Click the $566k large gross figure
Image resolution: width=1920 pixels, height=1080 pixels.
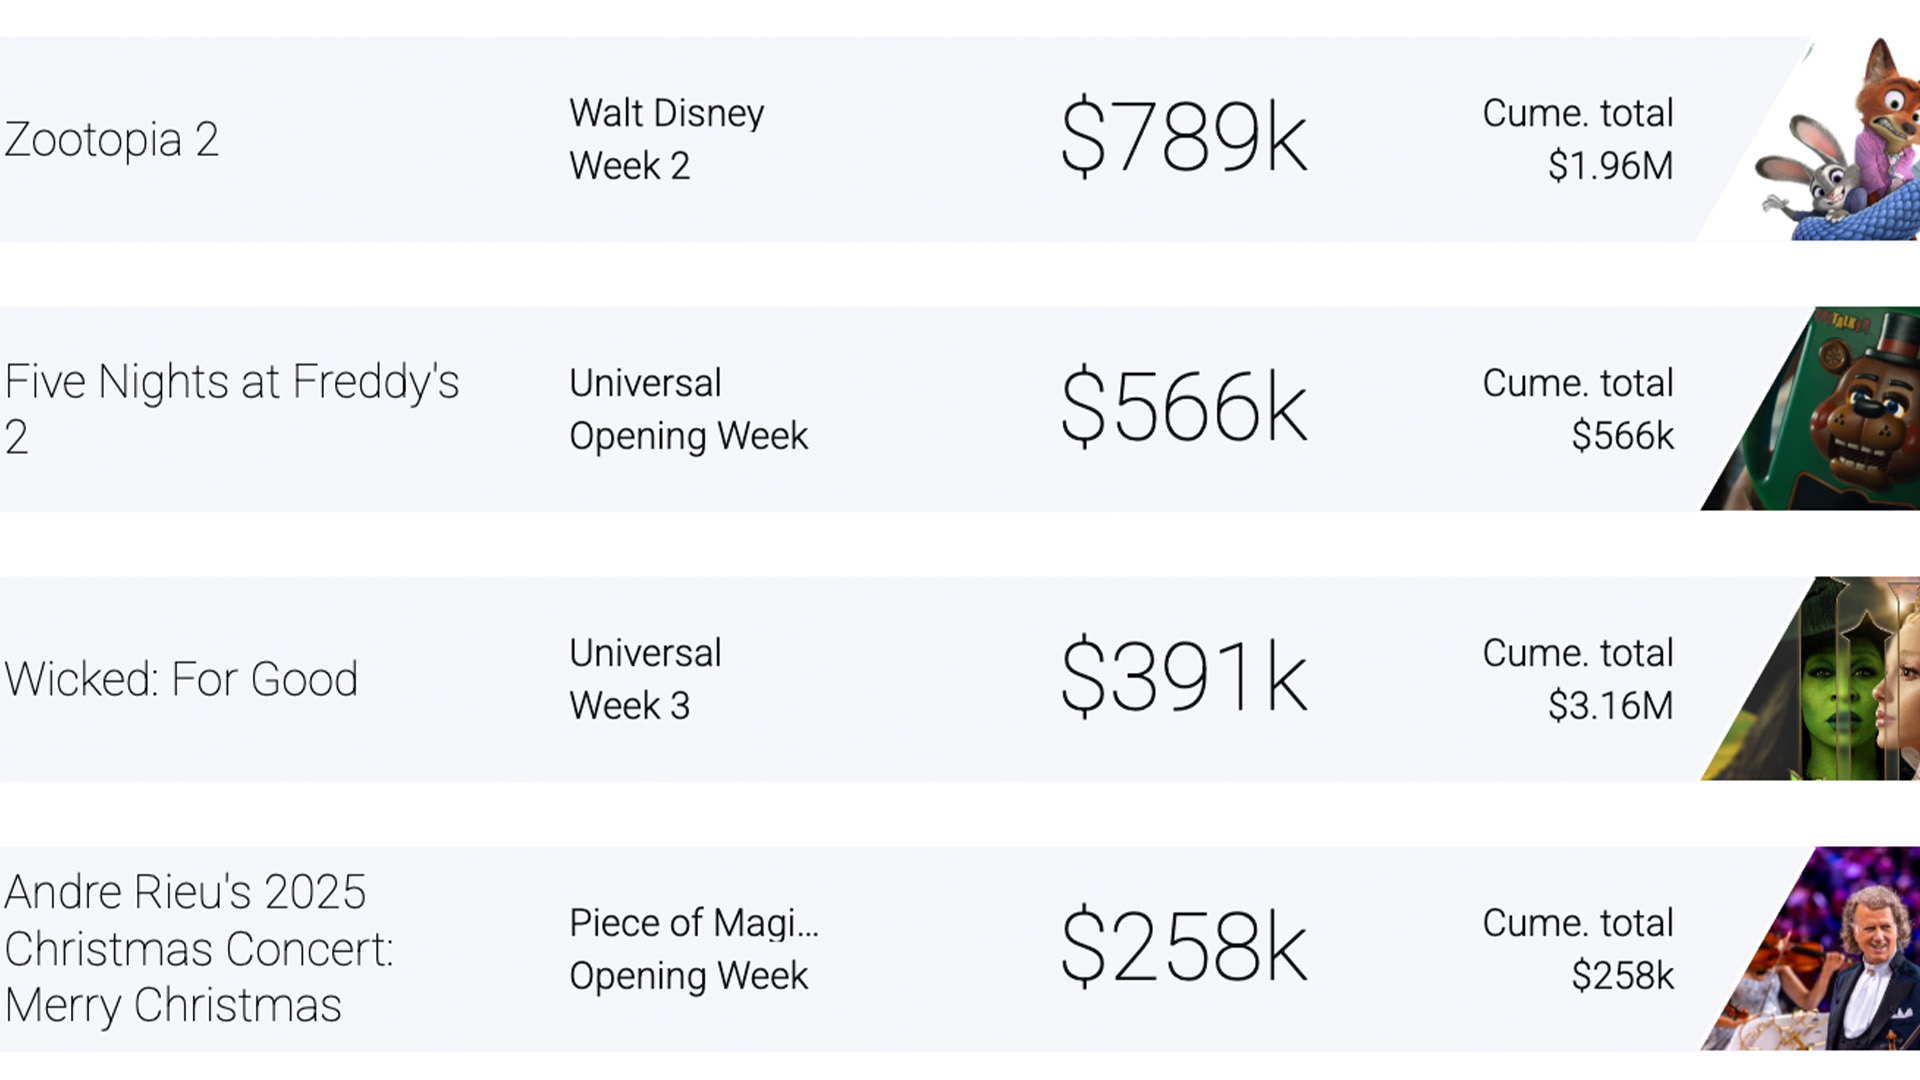[x=1183, y=407]
